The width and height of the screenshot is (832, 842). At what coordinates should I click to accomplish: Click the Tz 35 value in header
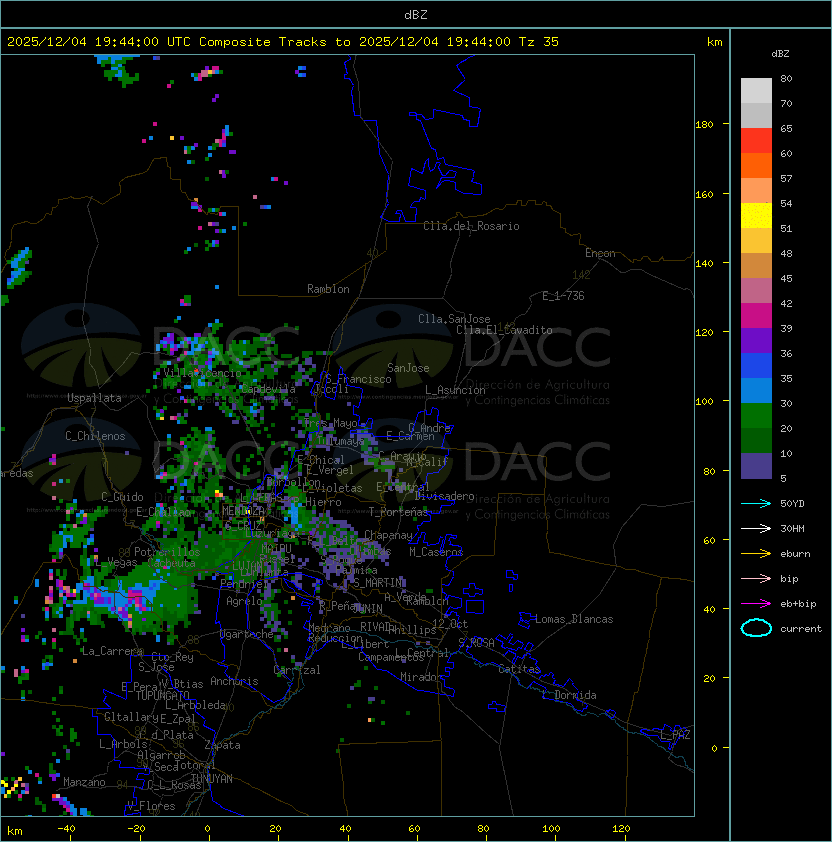tap(539, 42)
